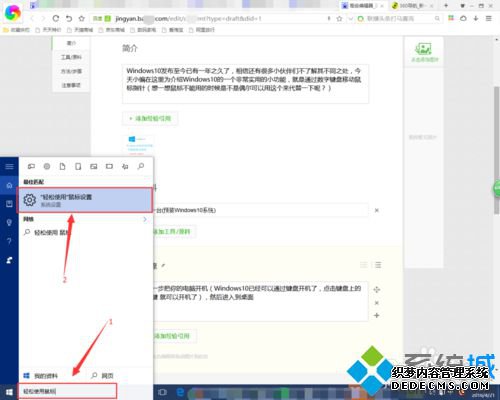Filter search by documents icon
The height and width of the screenshot is (400, 500).
point(62,166)
